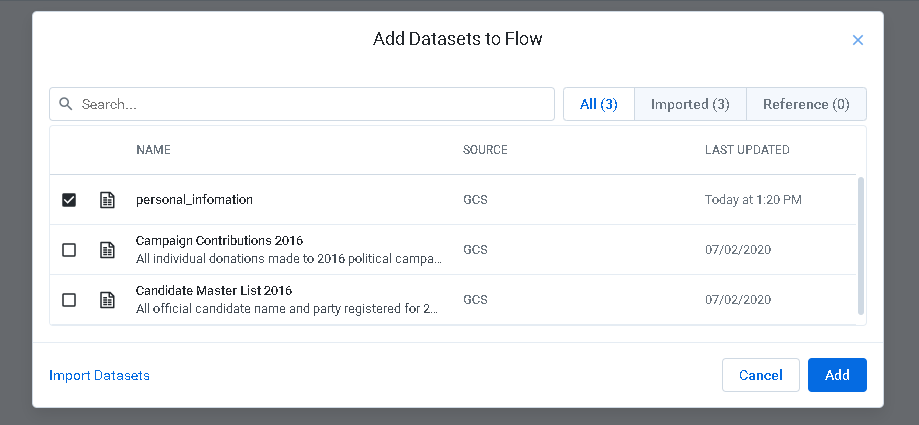Screen dimensions: 919x425
Task: Check the Candidate Master List 2016 checkbox
Action: click(69, 300)
